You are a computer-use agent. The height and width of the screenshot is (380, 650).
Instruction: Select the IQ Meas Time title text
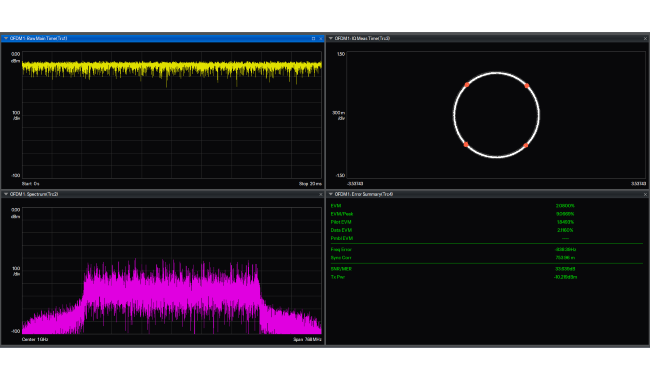pyautogui.click(x=362, y=38)
